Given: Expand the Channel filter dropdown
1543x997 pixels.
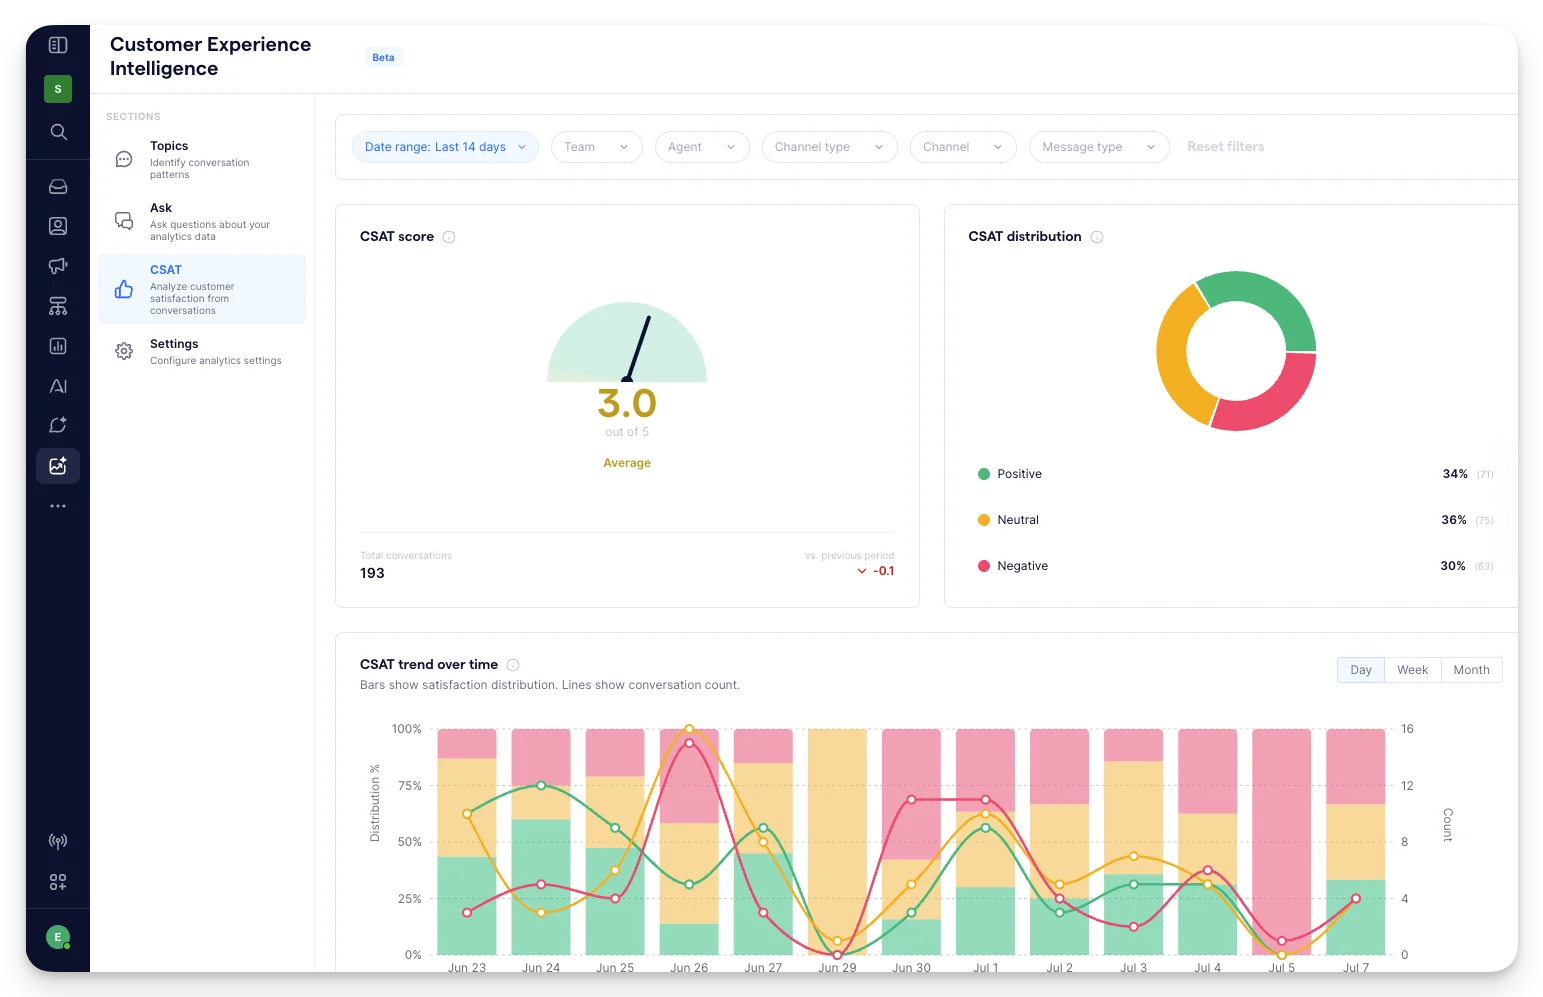Looking at the screenshot, I should [963, 147].
